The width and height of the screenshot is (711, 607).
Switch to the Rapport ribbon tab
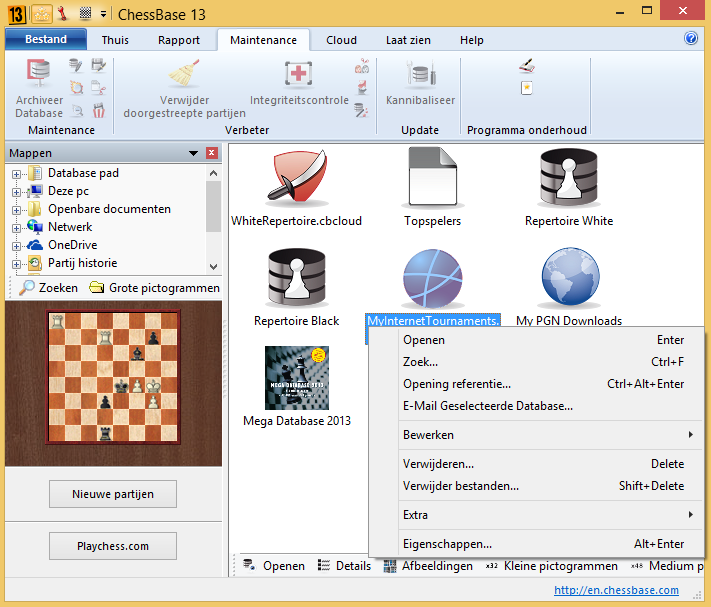coord(179,40)
